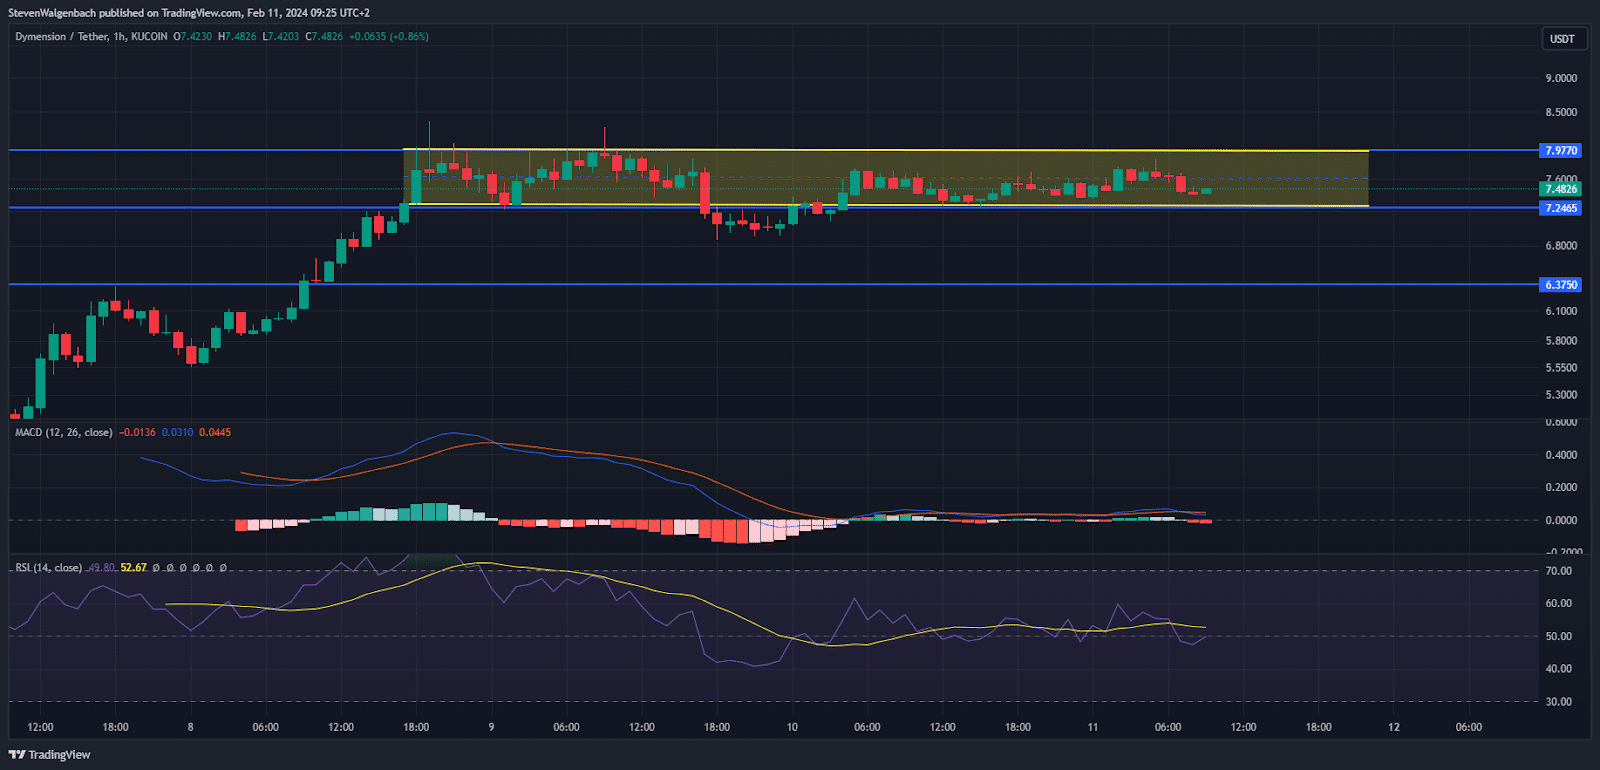
Task: Click the 7.9770 blue price label
Action: [x=1561, y=151]
